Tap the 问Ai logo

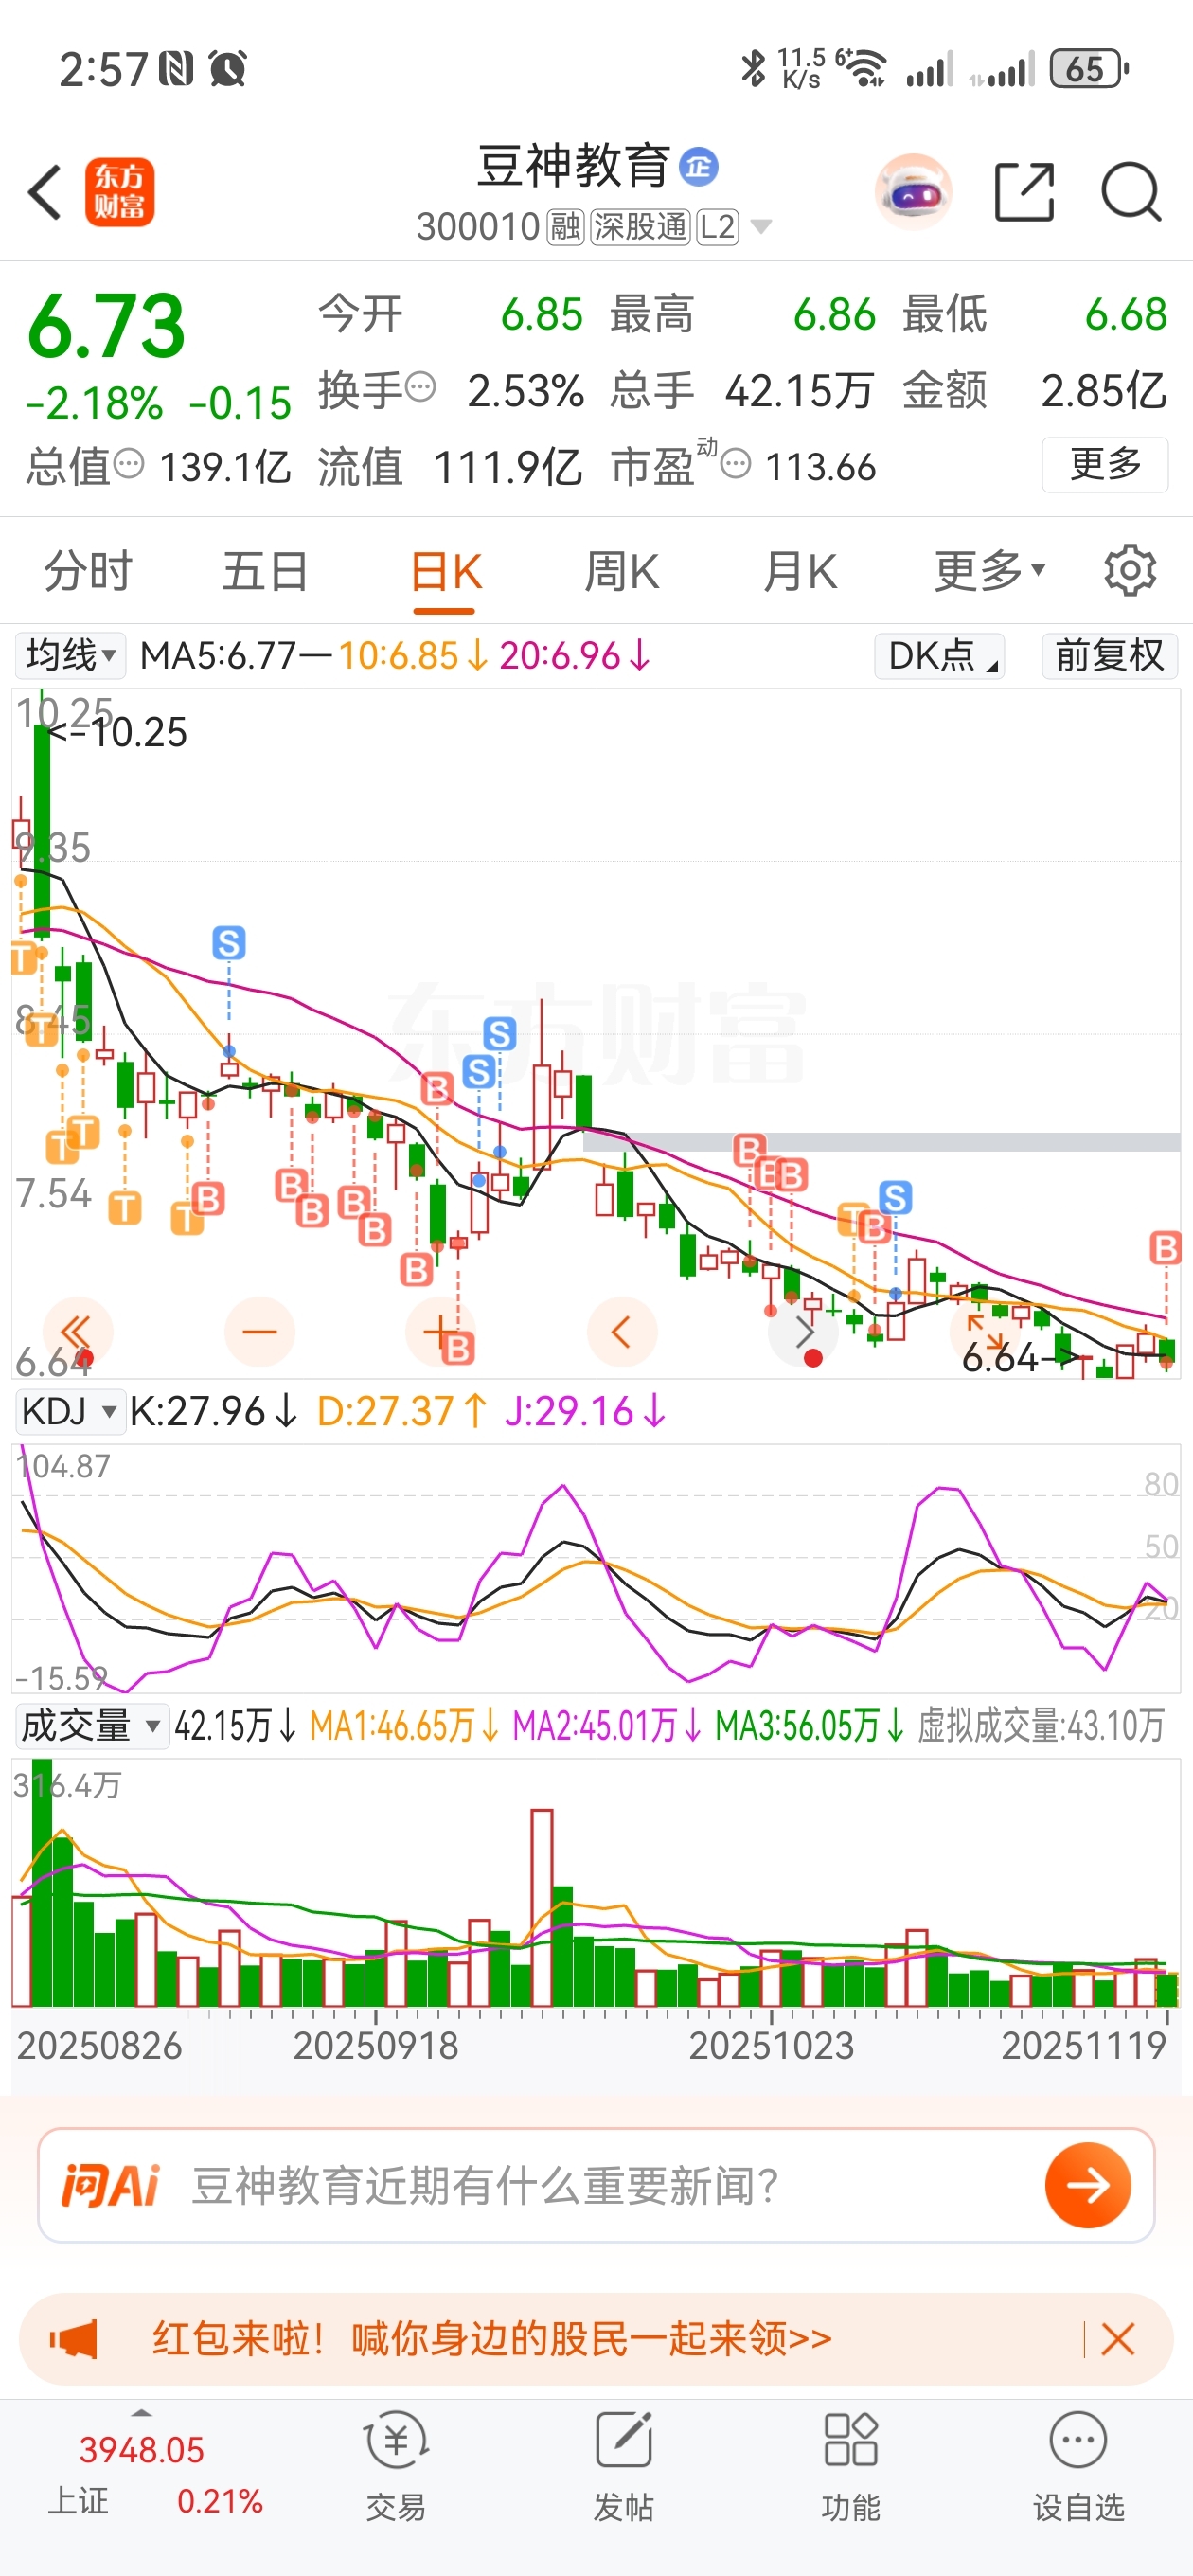tap(110, 2184)
